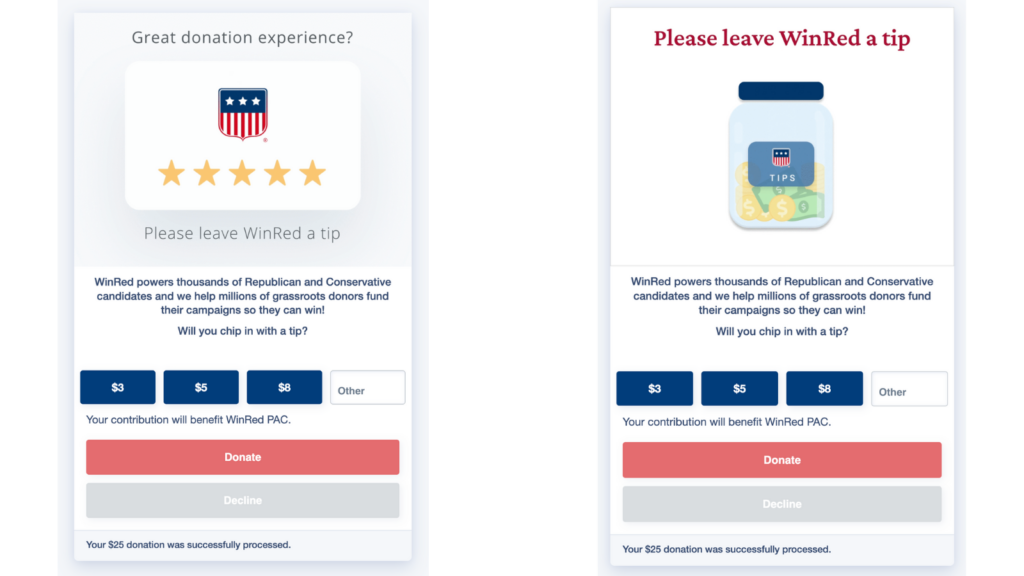
Task: Click the Other amount field on left form
Action: 368,387
